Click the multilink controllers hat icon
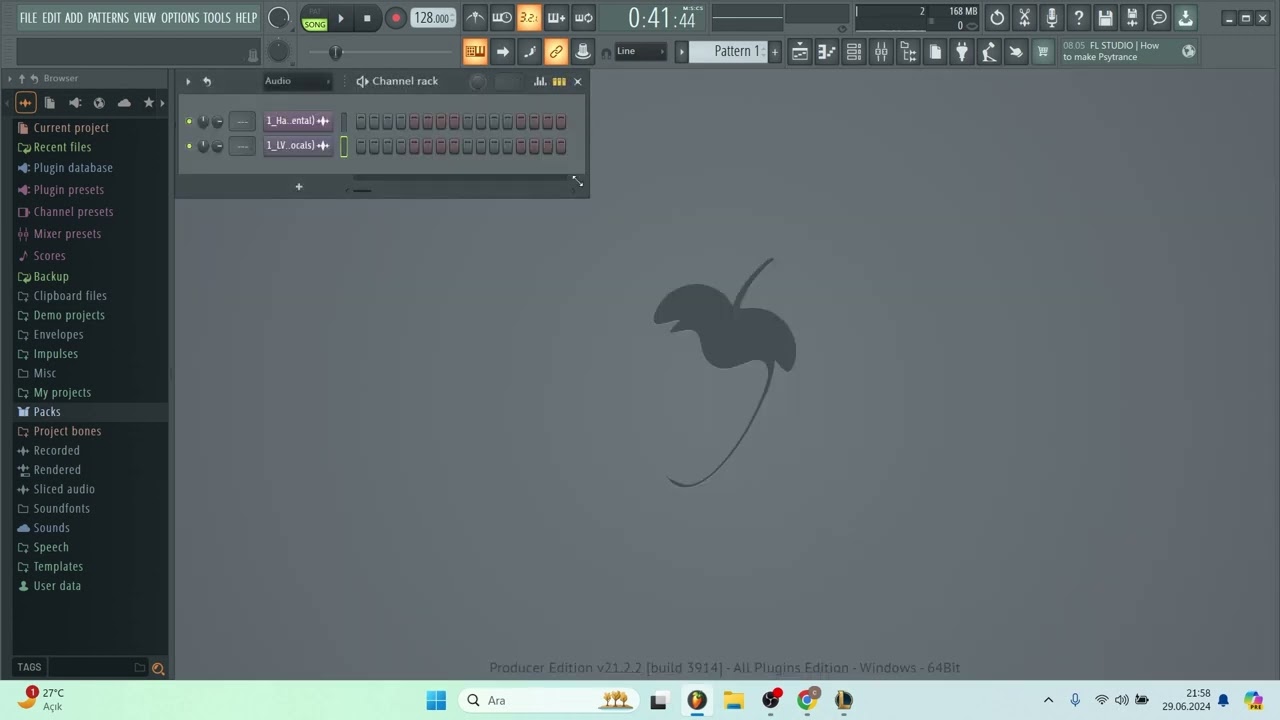 click(x=583, y=52)
